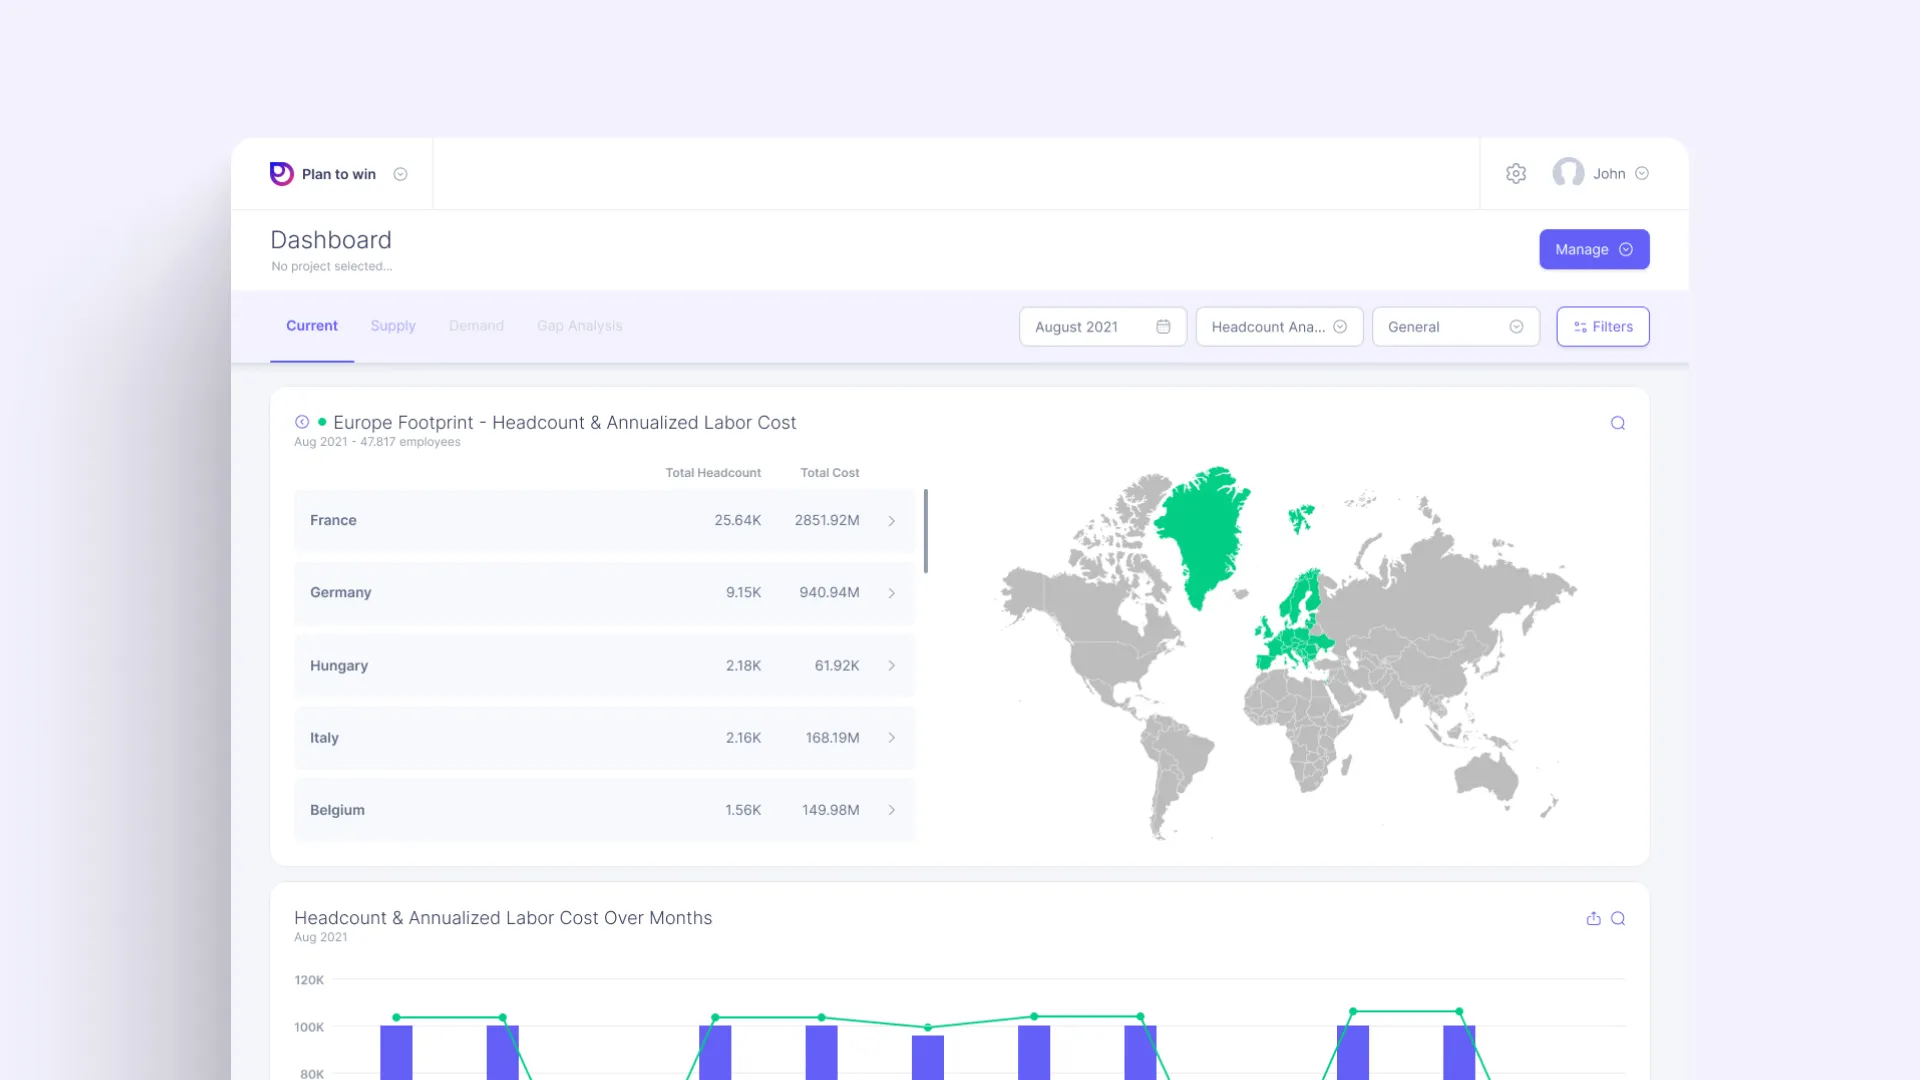Image resolution: width=1920 pixels, height=1080 pixels.
Task: Select the Belgium country name
Action: coord(337,810)
